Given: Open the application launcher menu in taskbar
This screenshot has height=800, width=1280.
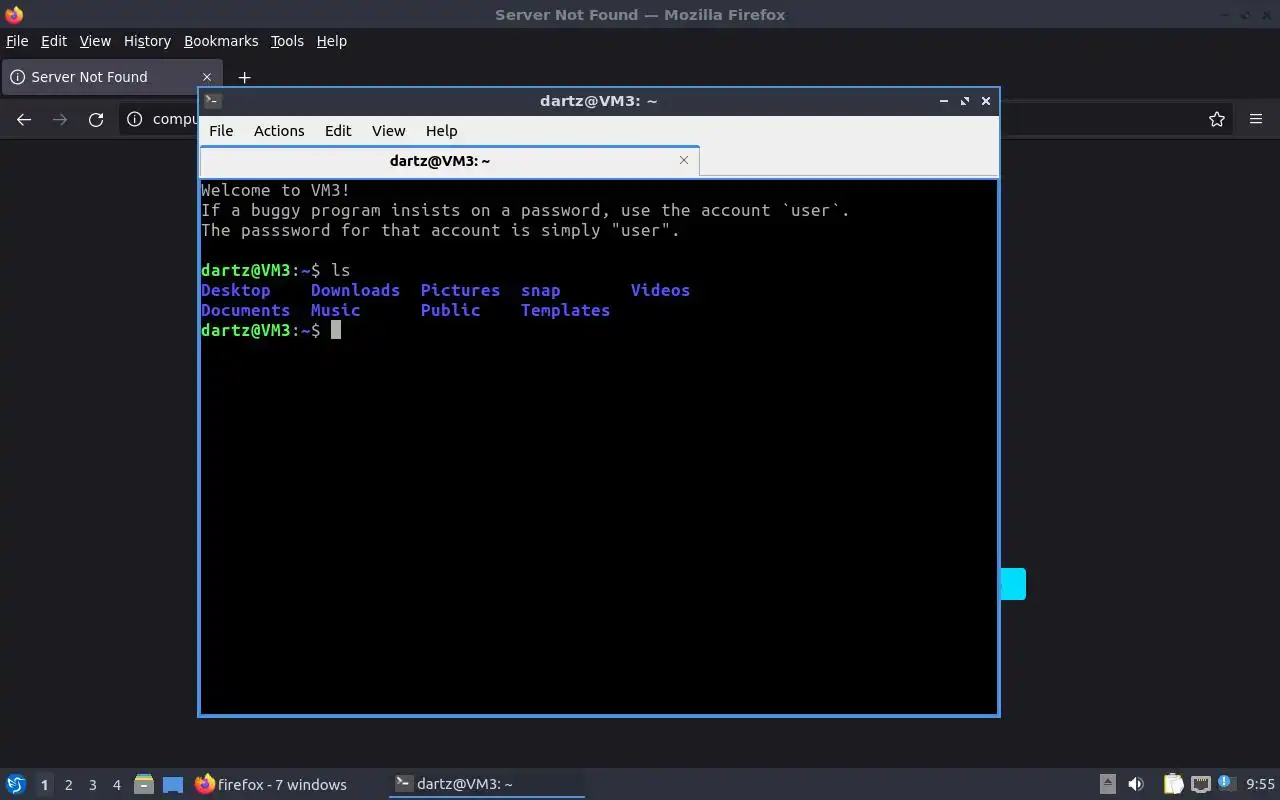Looking at the screenshot, I should coord(16,785).
